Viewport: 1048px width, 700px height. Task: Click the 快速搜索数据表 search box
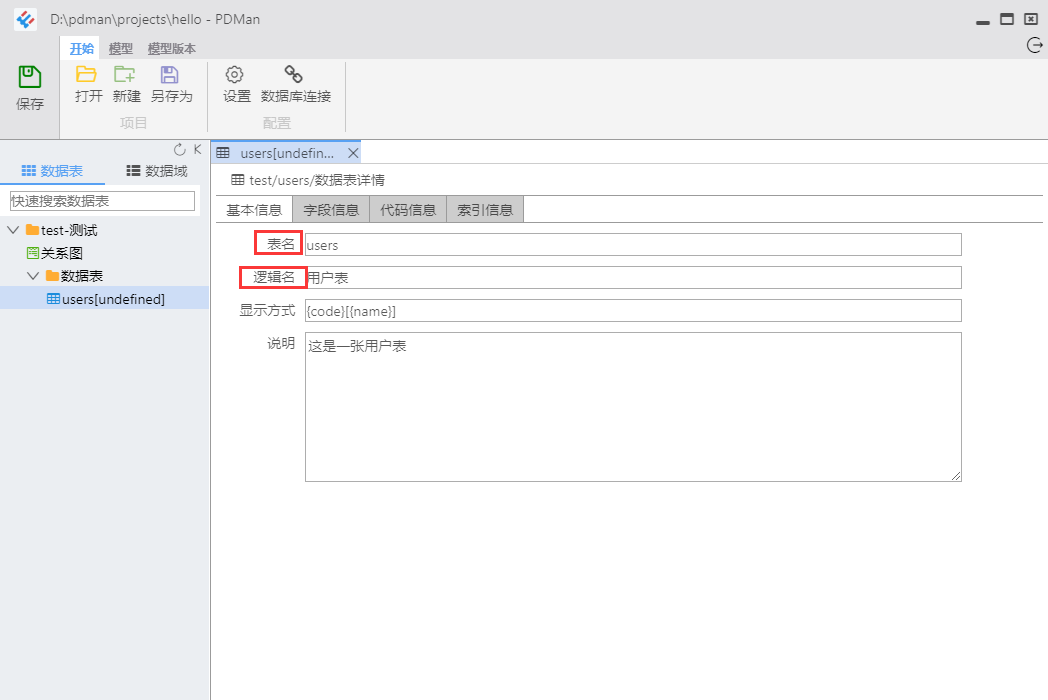101,201
